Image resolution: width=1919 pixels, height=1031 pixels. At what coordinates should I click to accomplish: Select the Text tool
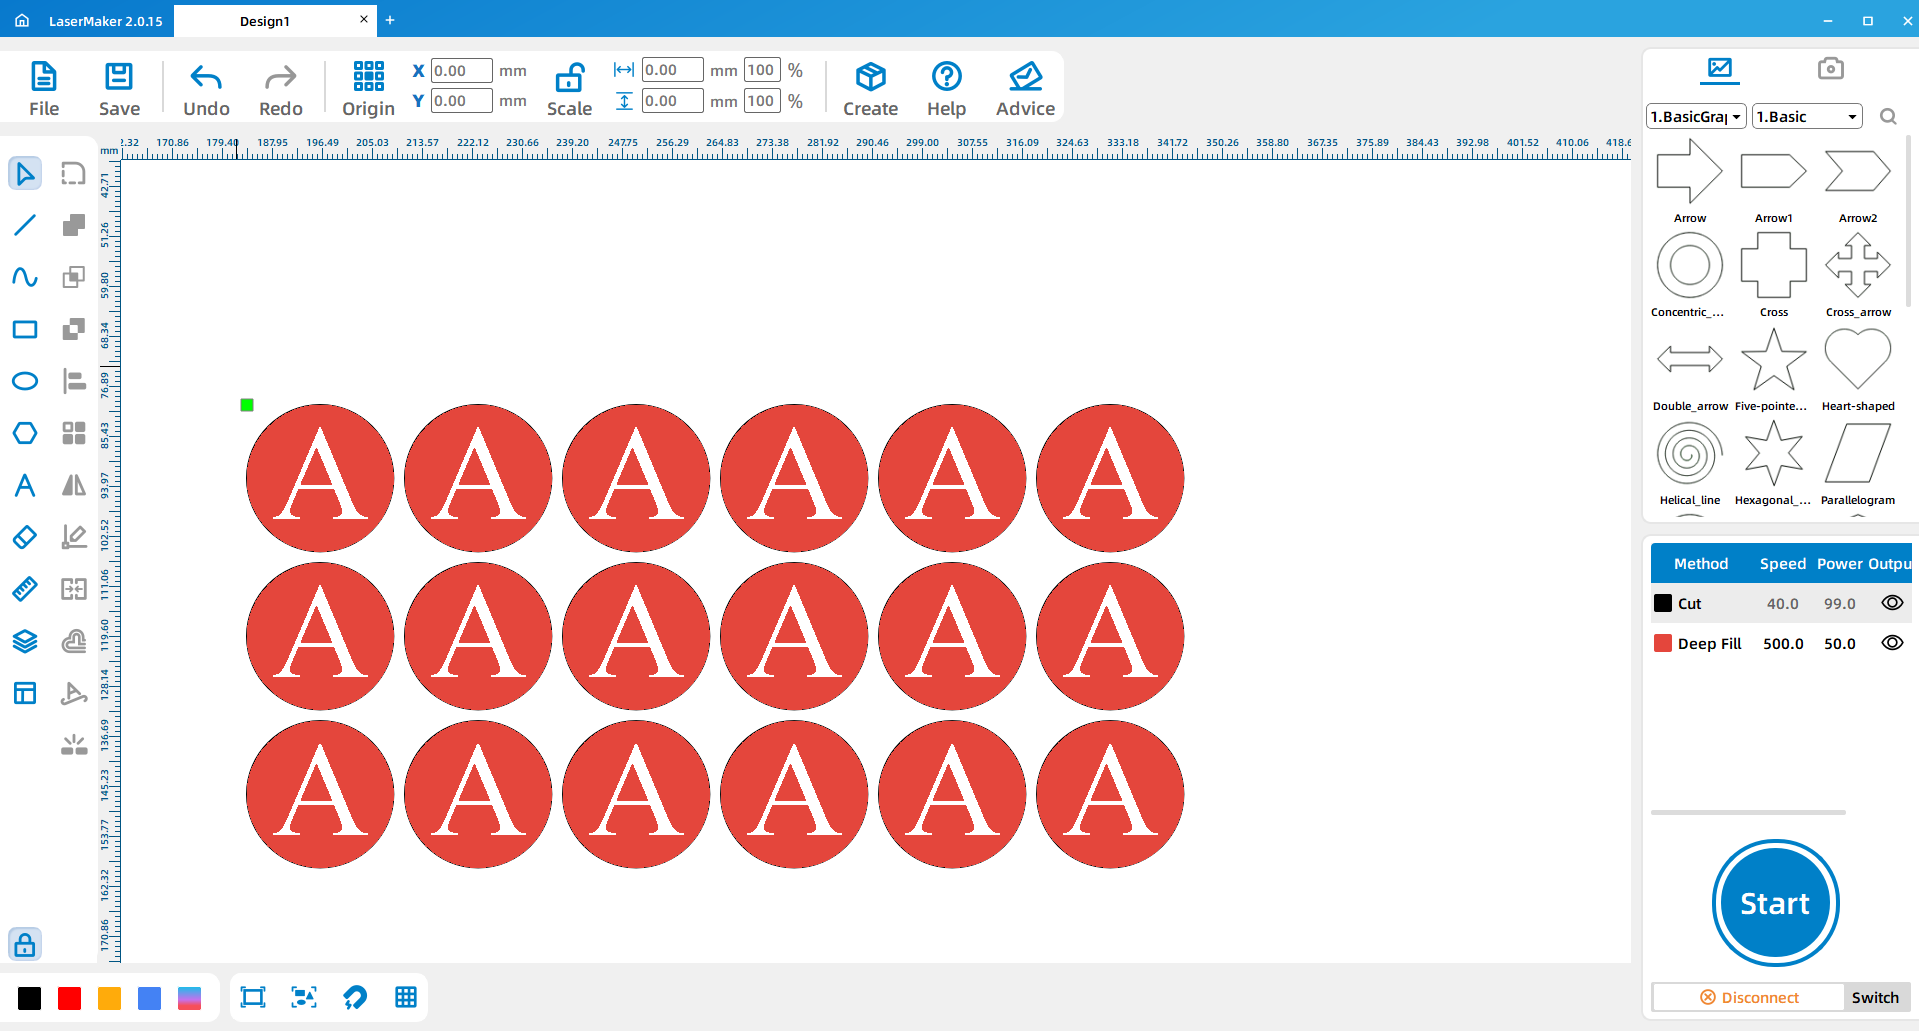(25, 485)
